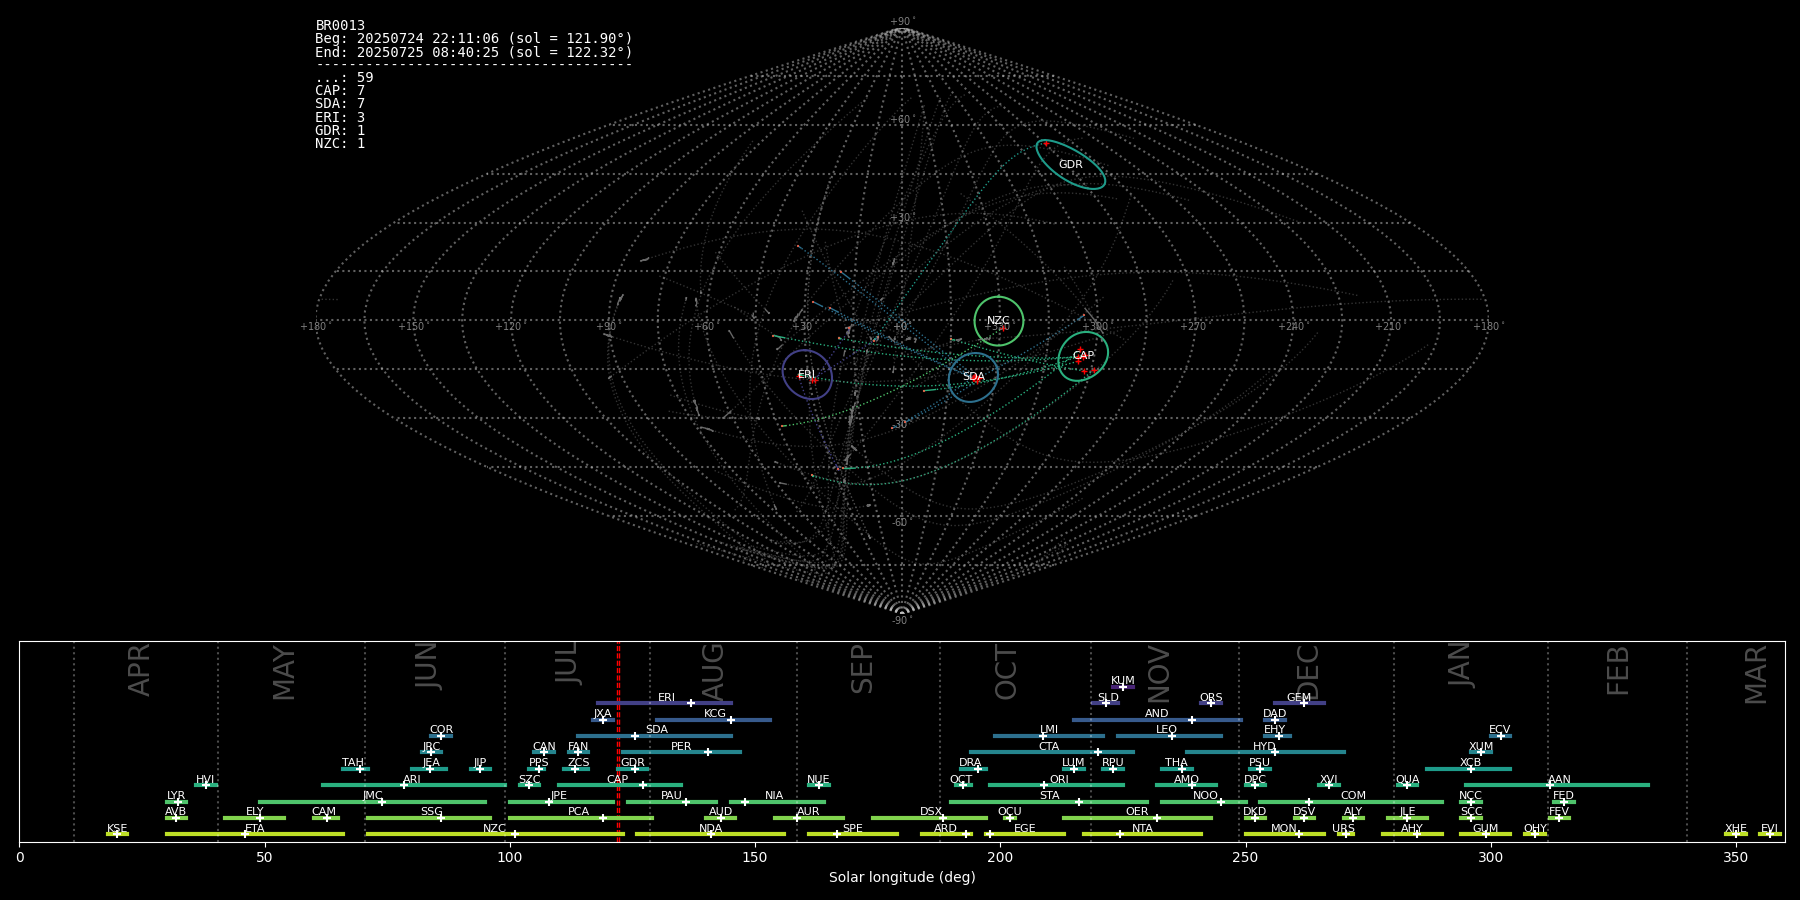Viewport: 1800px width, 900px height.
Task: Click the STA shower bar in timeline
Action: click(x=1049, y=802)
